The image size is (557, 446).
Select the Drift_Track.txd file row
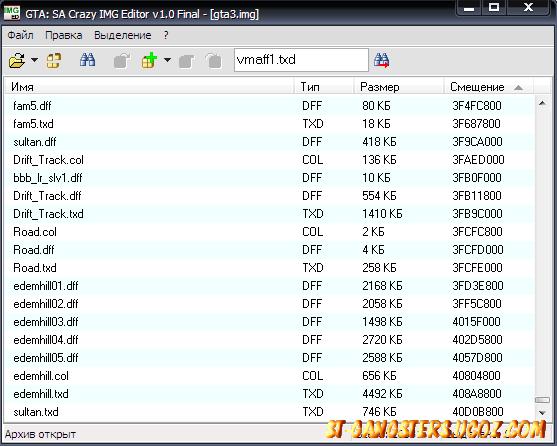pyautogui.click(x=269, y=214)
